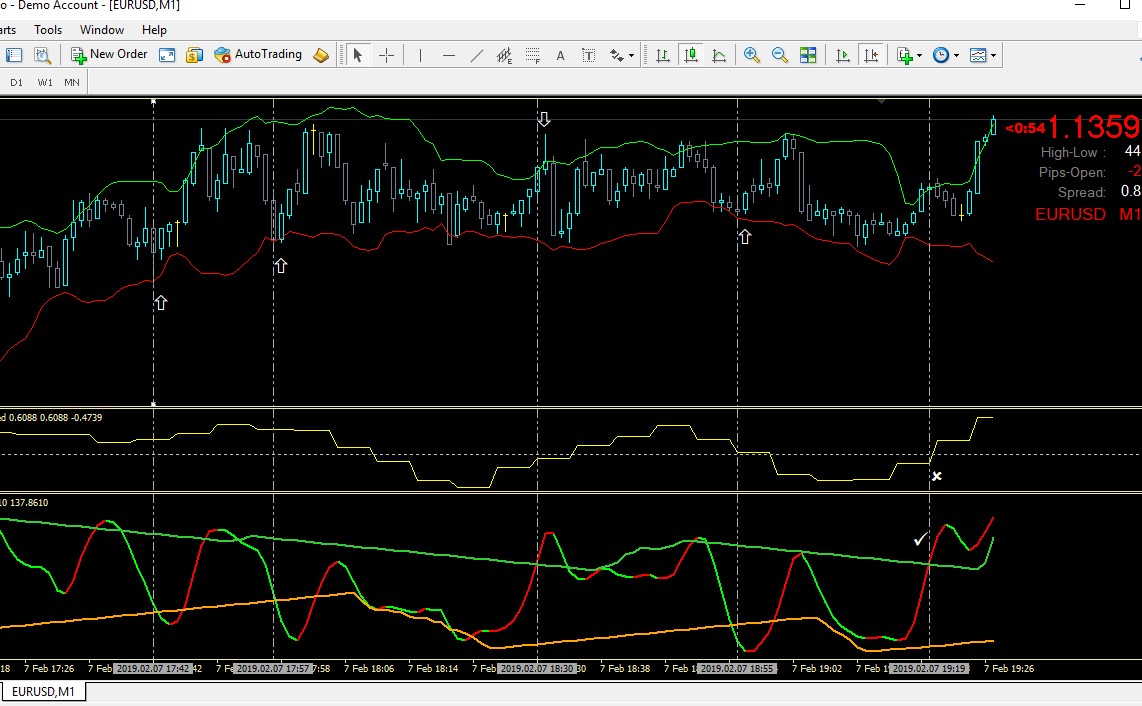Zoom in on the chart
1142x706 pixels.
pyautogui.click(x=752, y=55)
